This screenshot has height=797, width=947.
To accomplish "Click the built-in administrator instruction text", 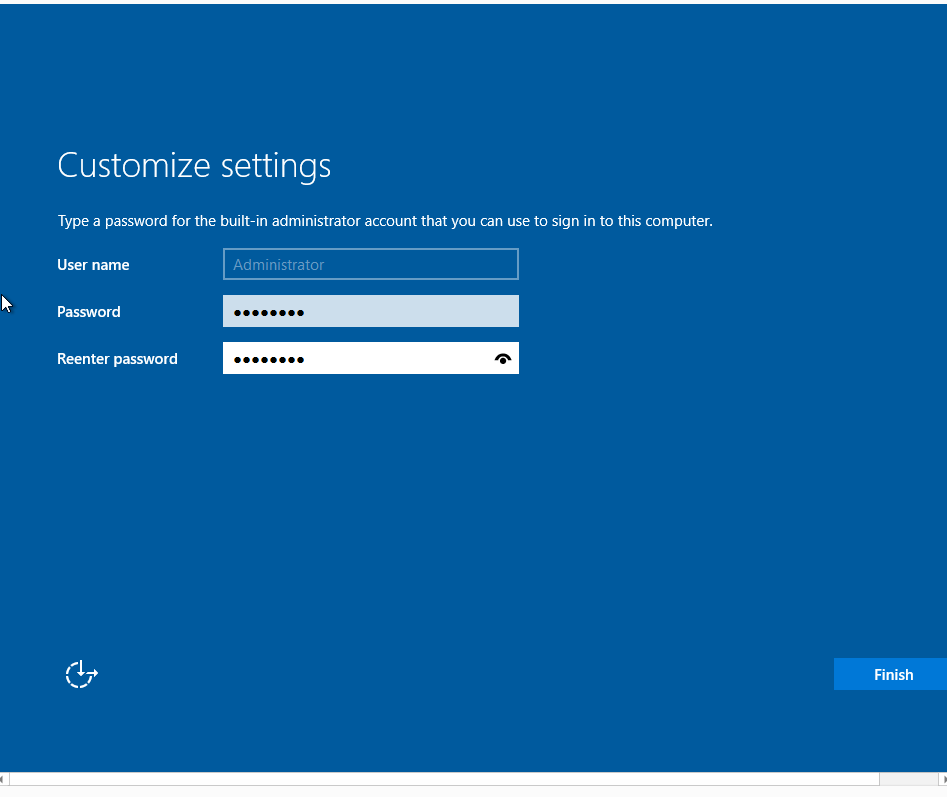I will coord(385,221).
